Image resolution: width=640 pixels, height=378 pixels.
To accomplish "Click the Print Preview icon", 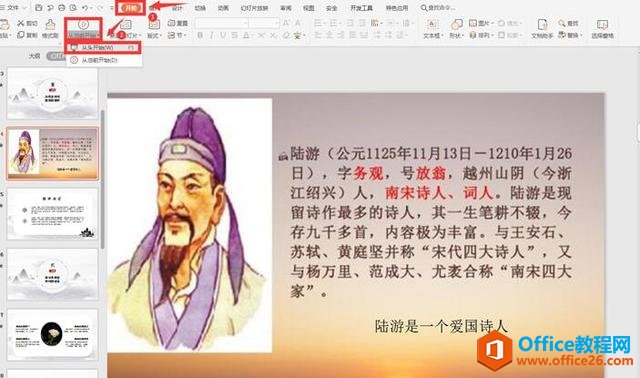I will [73, 8].
